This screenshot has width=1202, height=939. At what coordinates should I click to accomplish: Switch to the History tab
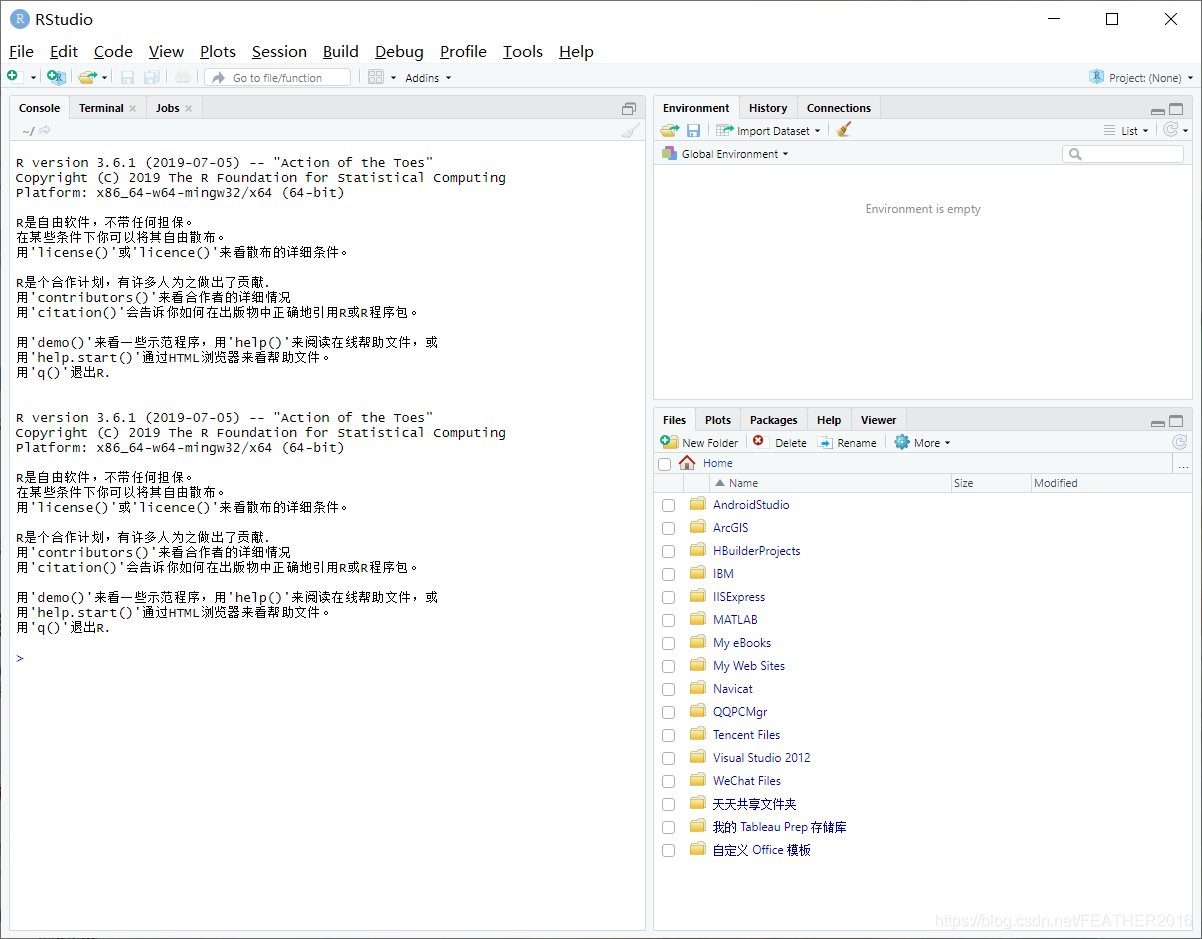[x=768, y=108]
